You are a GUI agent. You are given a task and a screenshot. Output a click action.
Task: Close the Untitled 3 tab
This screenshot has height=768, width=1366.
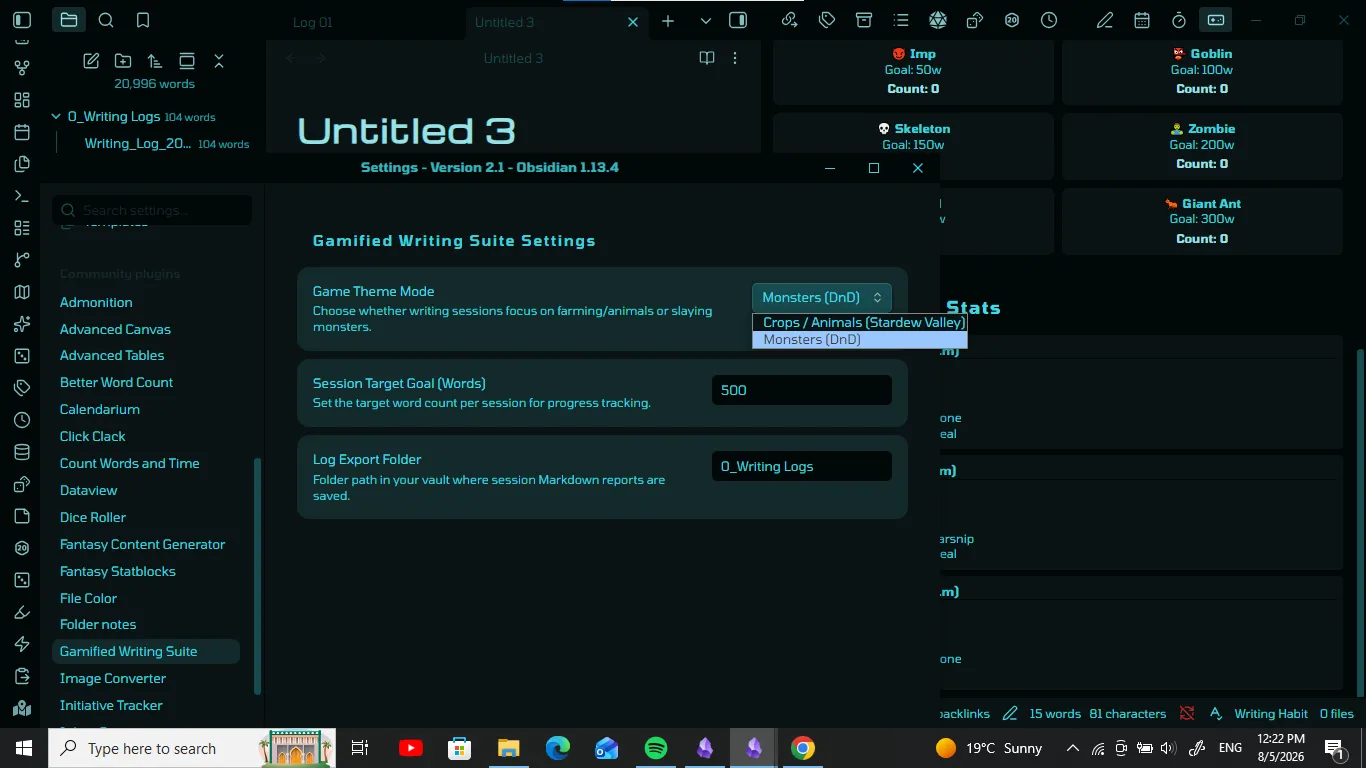(x=633, y=22)
